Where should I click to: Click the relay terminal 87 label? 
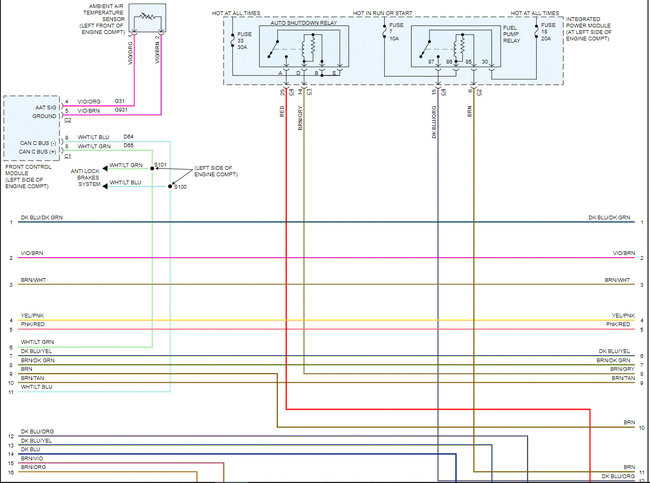431,62
